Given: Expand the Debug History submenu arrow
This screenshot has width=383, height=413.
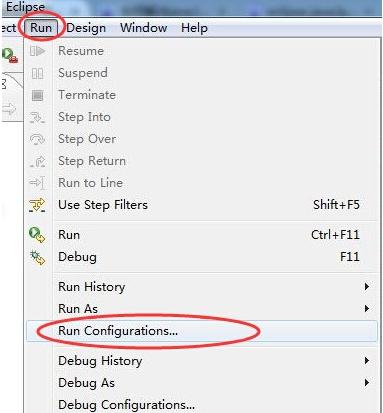Looking at the screenshot, I should click(x=367, y=361).
